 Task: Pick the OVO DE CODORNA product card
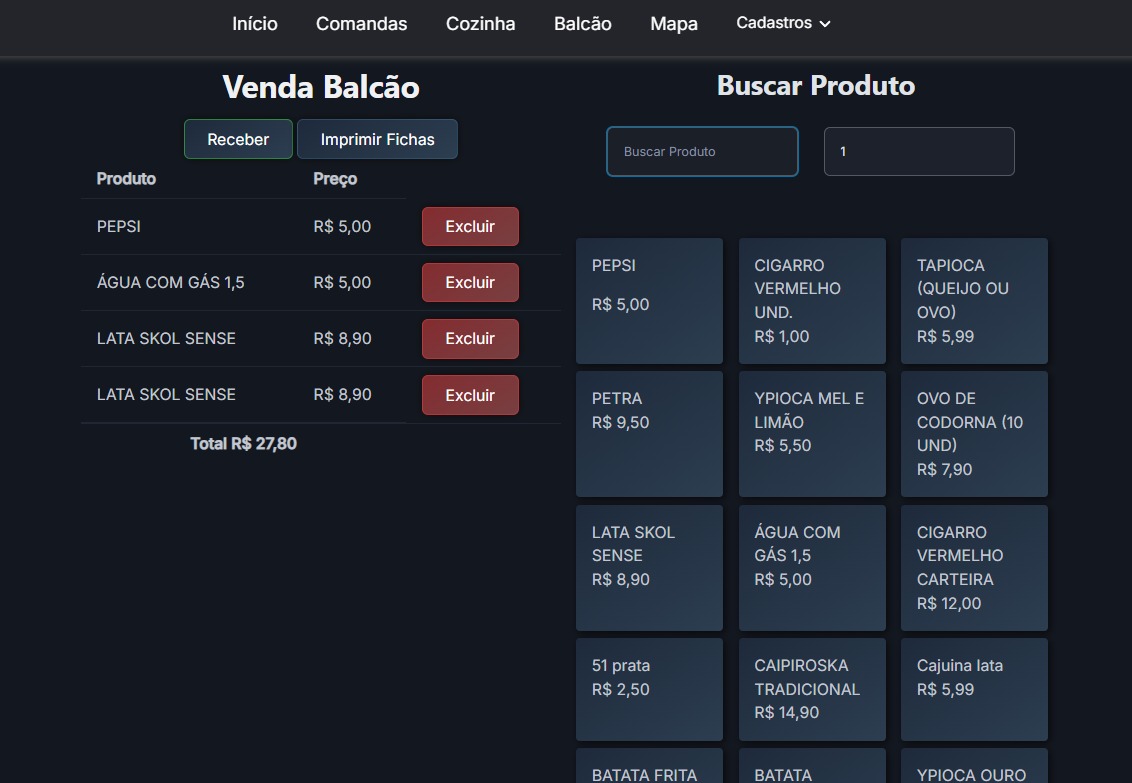click(x=974, y=434)
